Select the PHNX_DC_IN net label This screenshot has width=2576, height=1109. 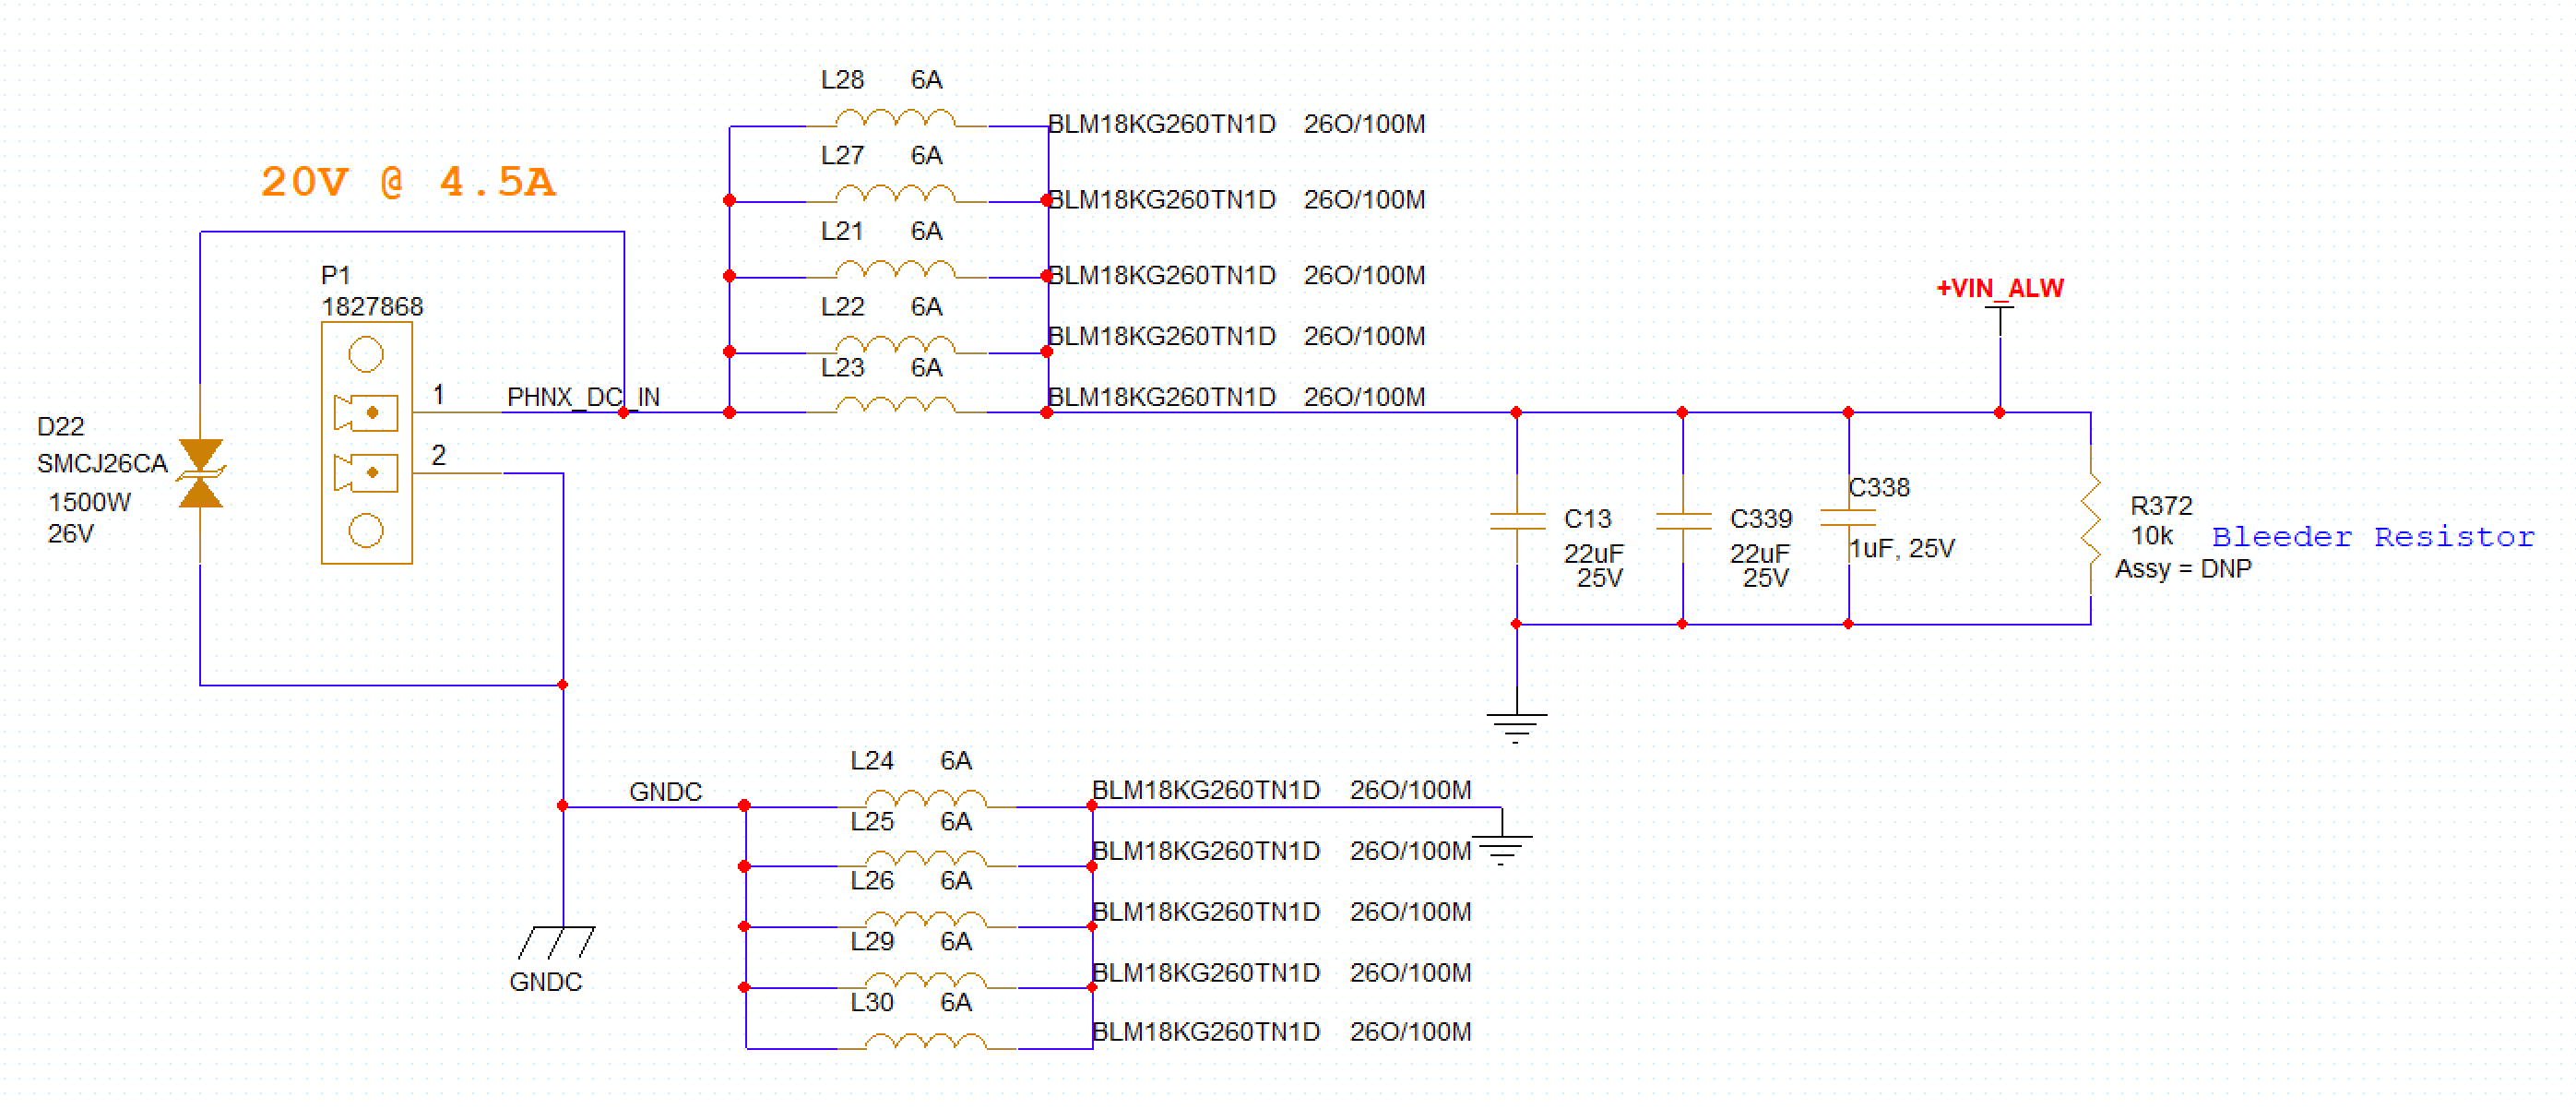tap(583, 397)
